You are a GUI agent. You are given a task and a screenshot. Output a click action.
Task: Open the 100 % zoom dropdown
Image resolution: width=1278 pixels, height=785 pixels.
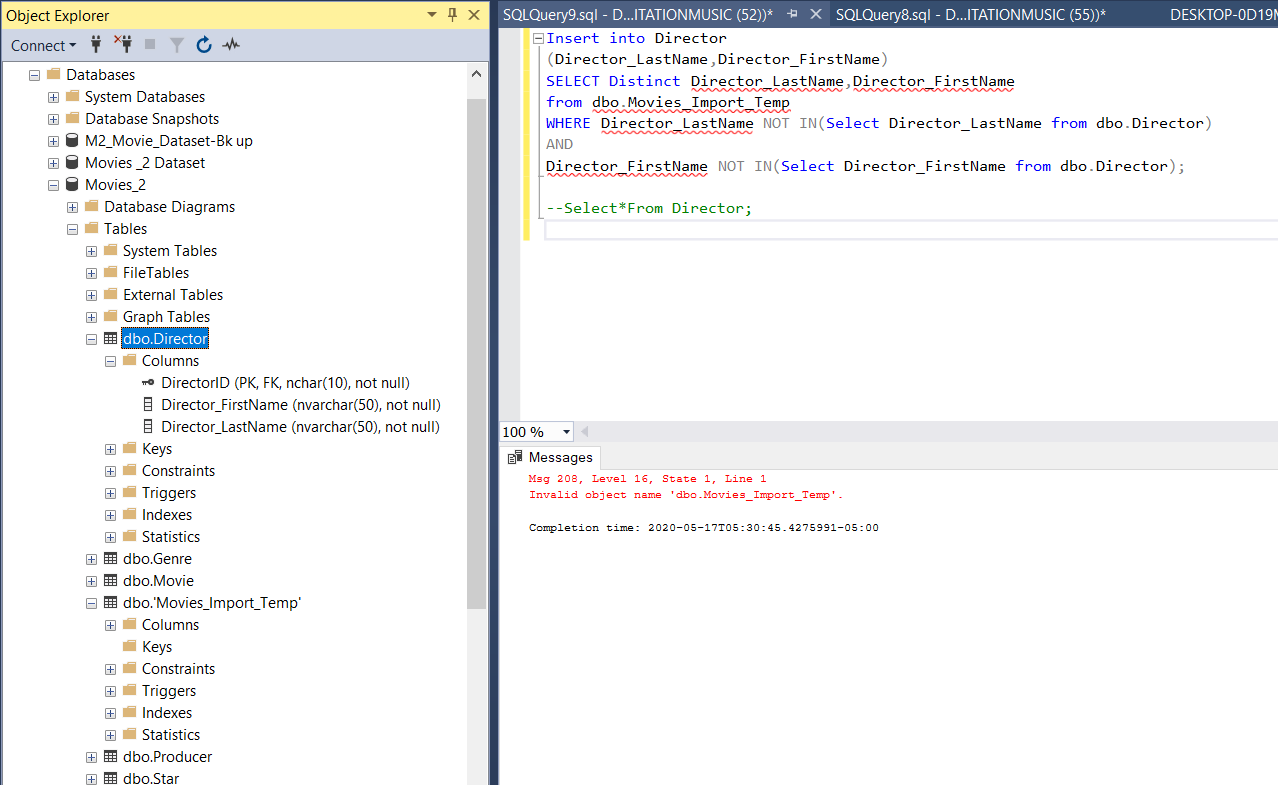click(567, 432)
